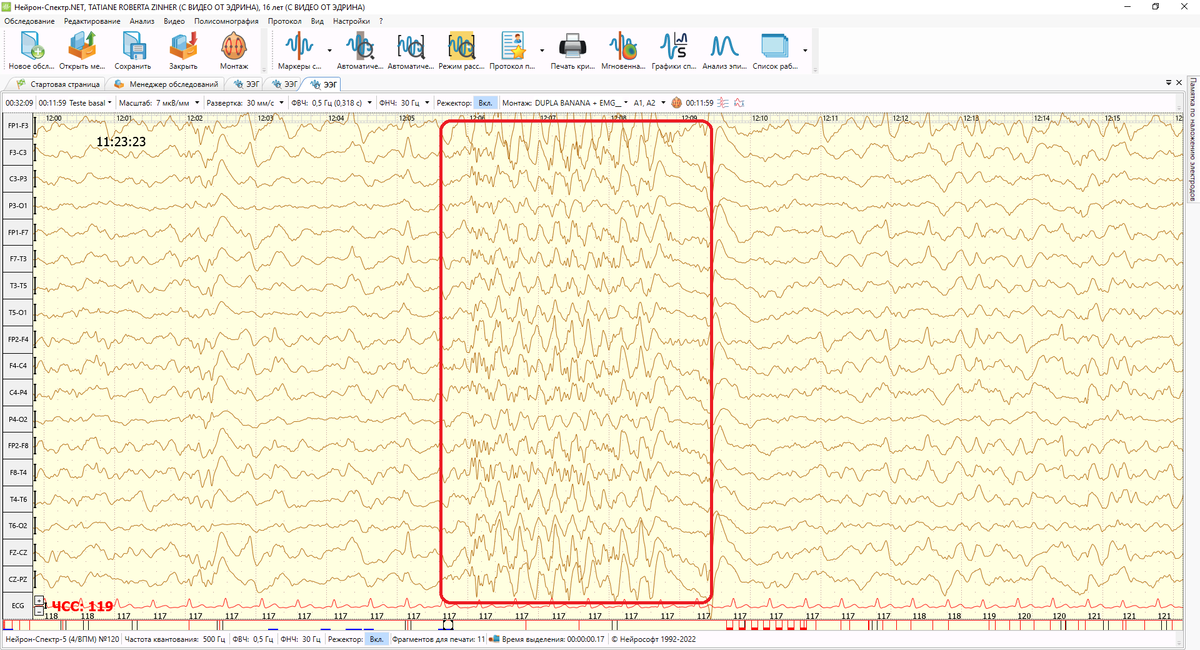Click Фрагментов для печати: 11 status entry

pos(439,638)
